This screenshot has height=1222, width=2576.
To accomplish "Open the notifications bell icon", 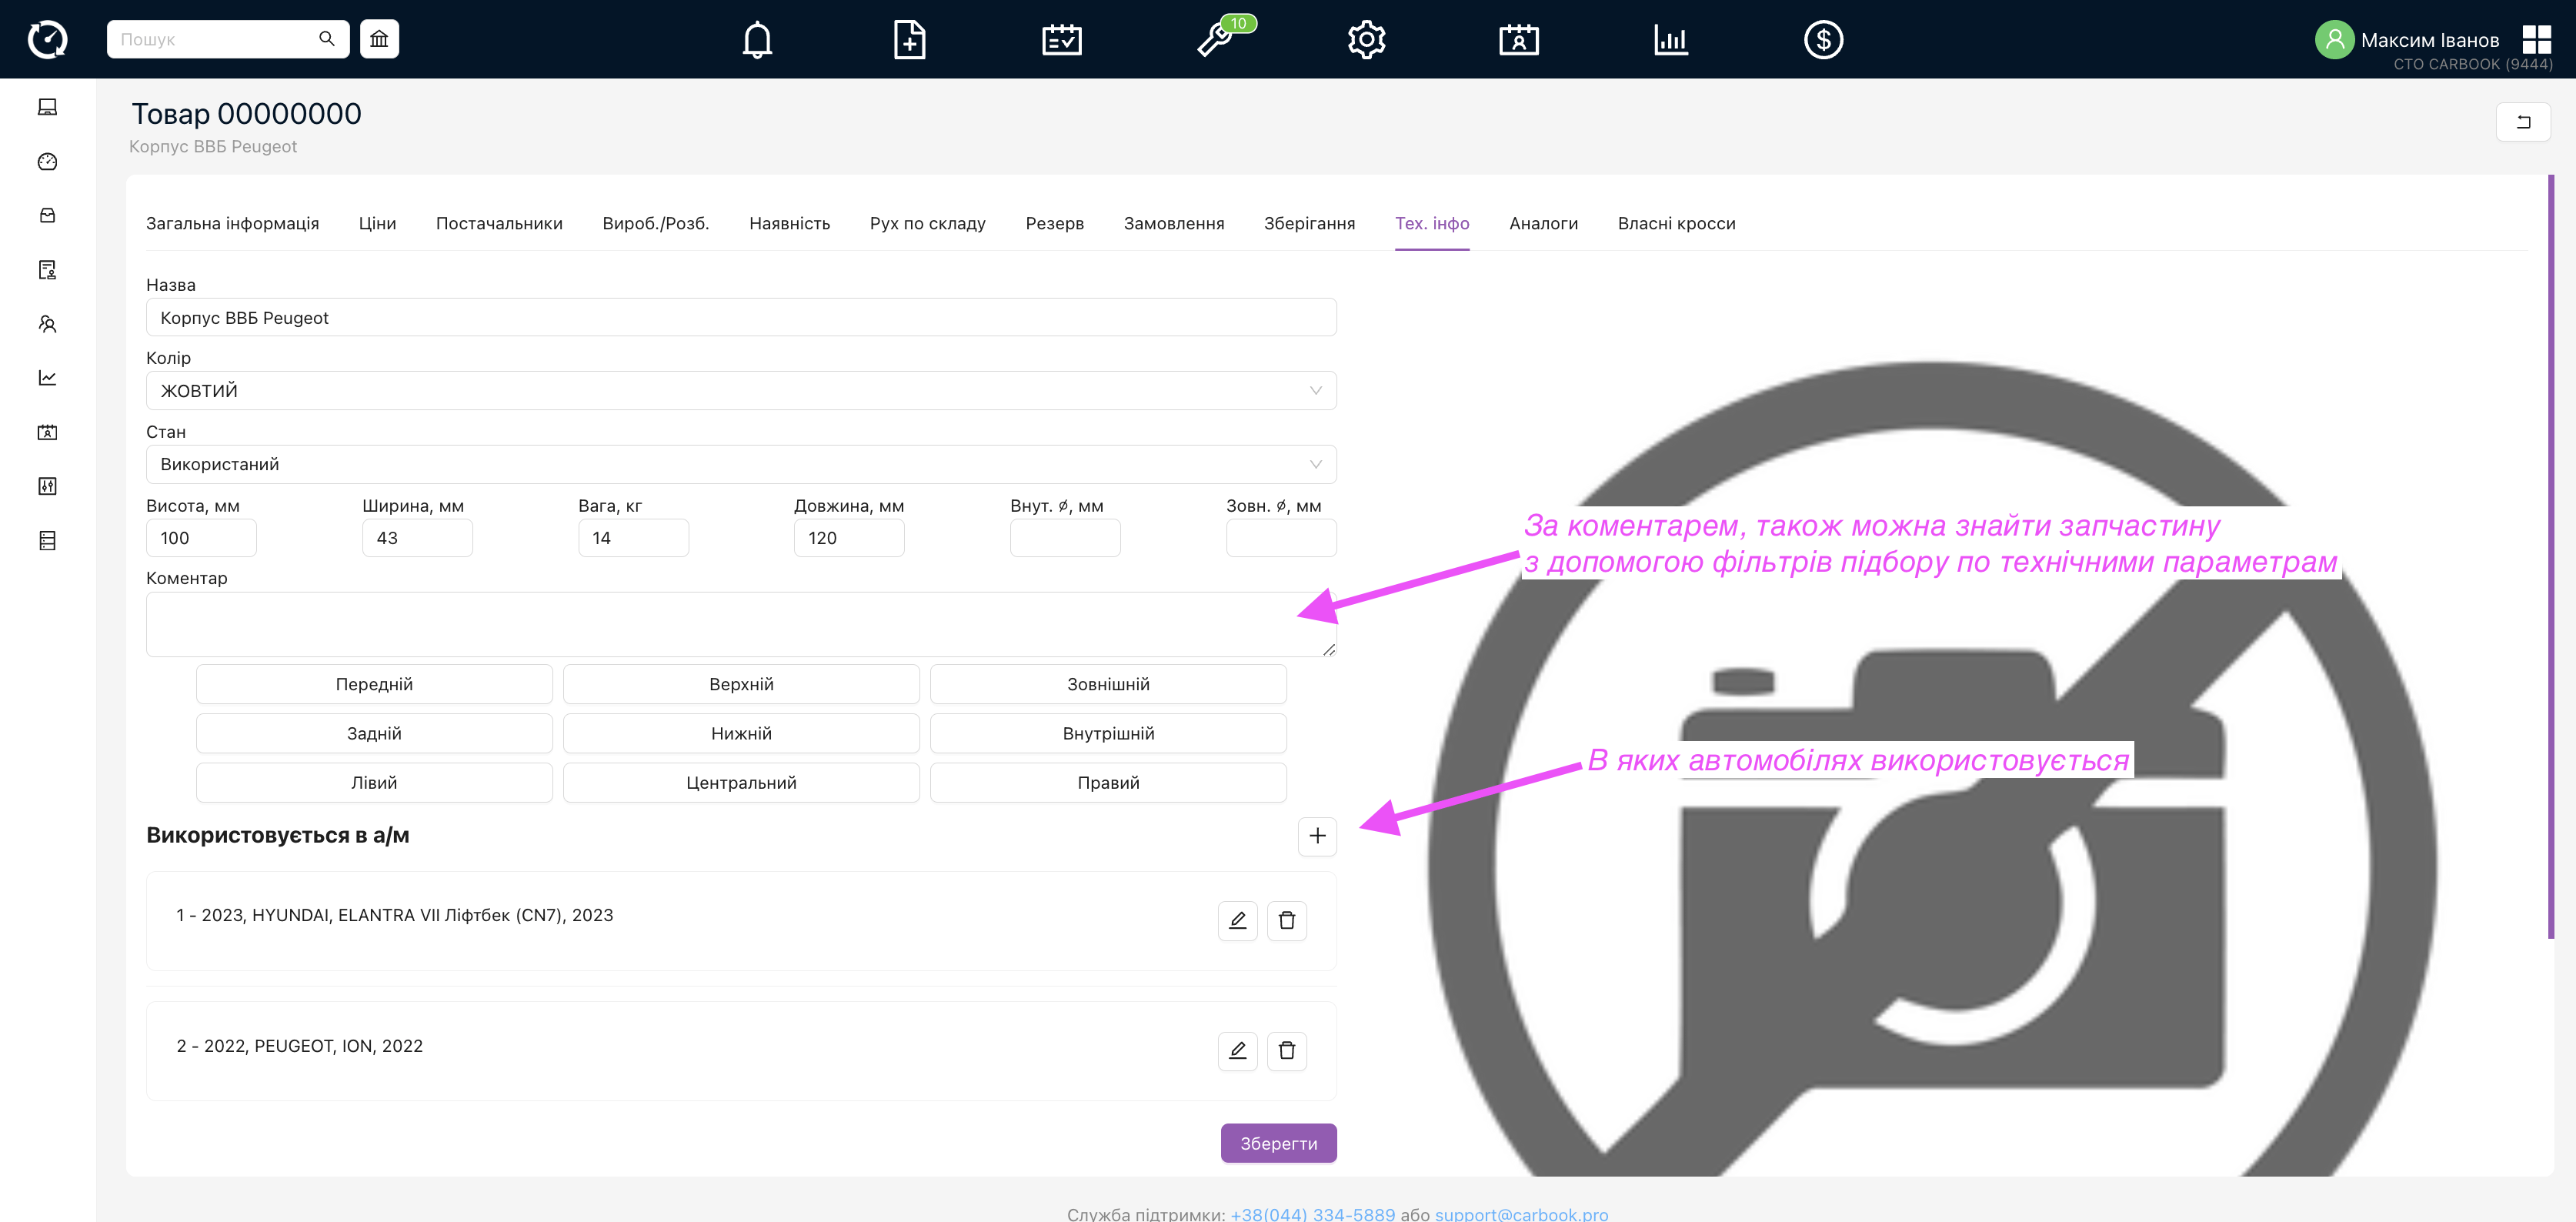I will 757,40.
